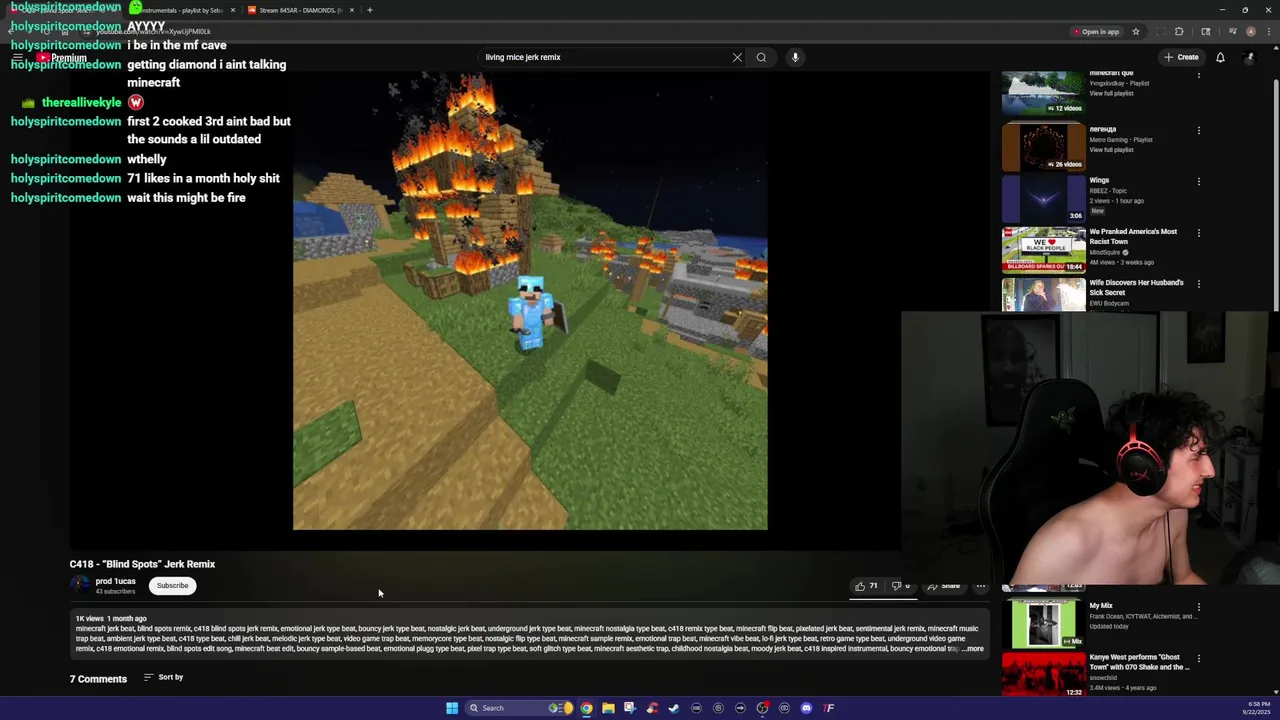View full playlist under легенда

tap(1111, 150)
